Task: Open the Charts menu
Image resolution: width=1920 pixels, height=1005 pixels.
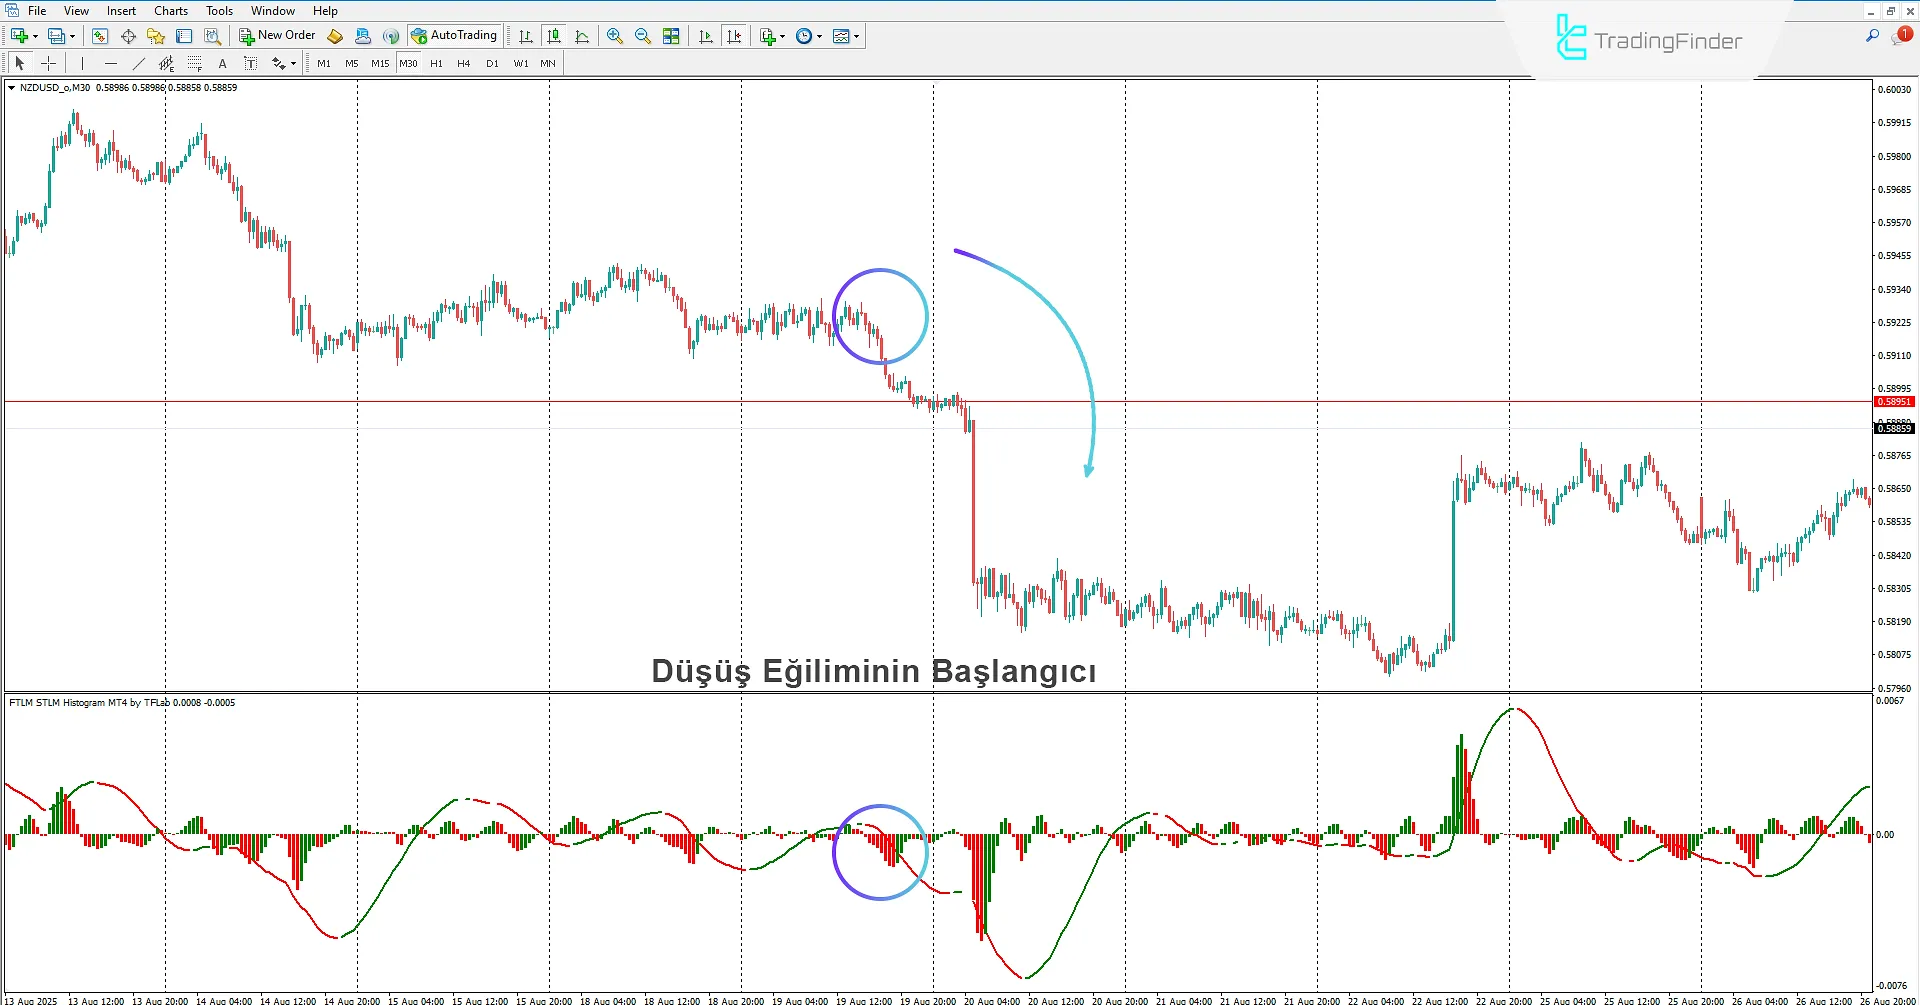Action: coord(170,11)
